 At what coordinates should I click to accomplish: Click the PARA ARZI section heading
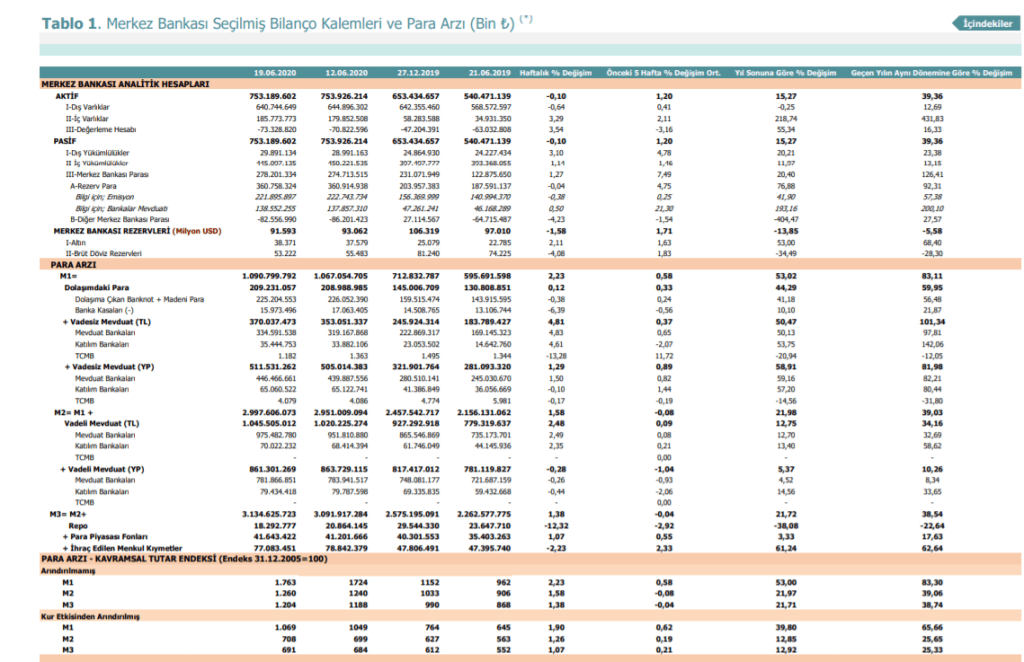[x=73, y=265]
